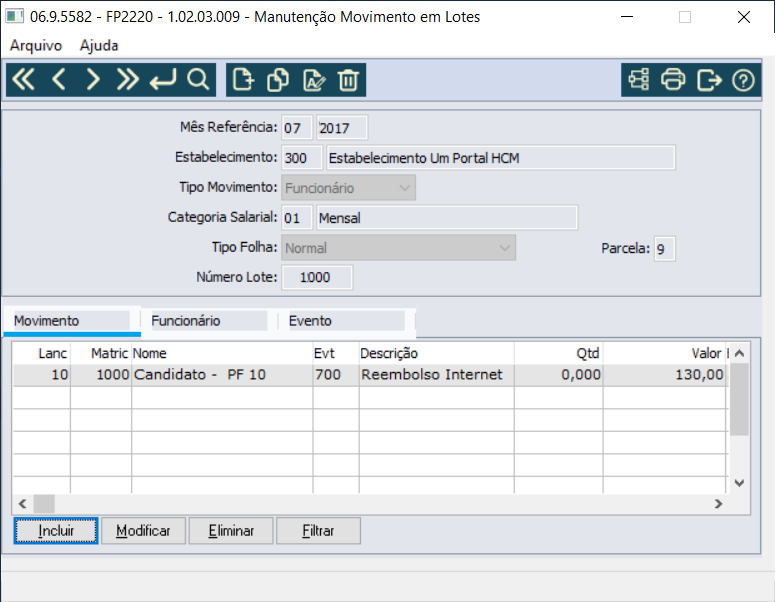Click the horizontal scroll left arrow
Screen dimensions: 776x602
22,504
